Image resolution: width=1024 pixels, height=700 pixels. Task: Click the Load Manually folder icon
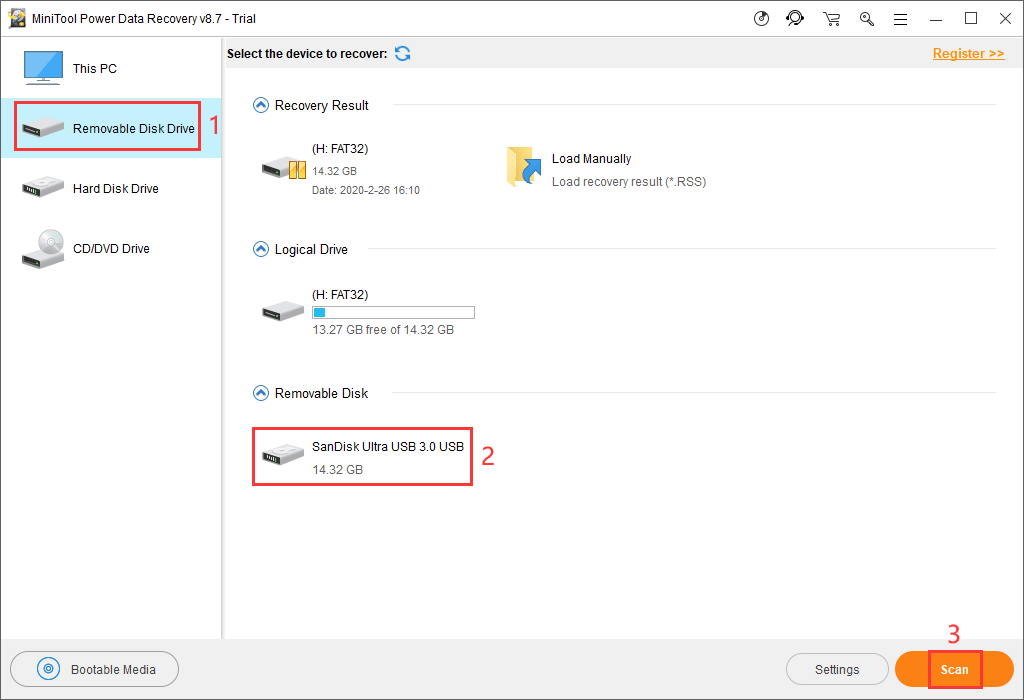pos(524,167)
